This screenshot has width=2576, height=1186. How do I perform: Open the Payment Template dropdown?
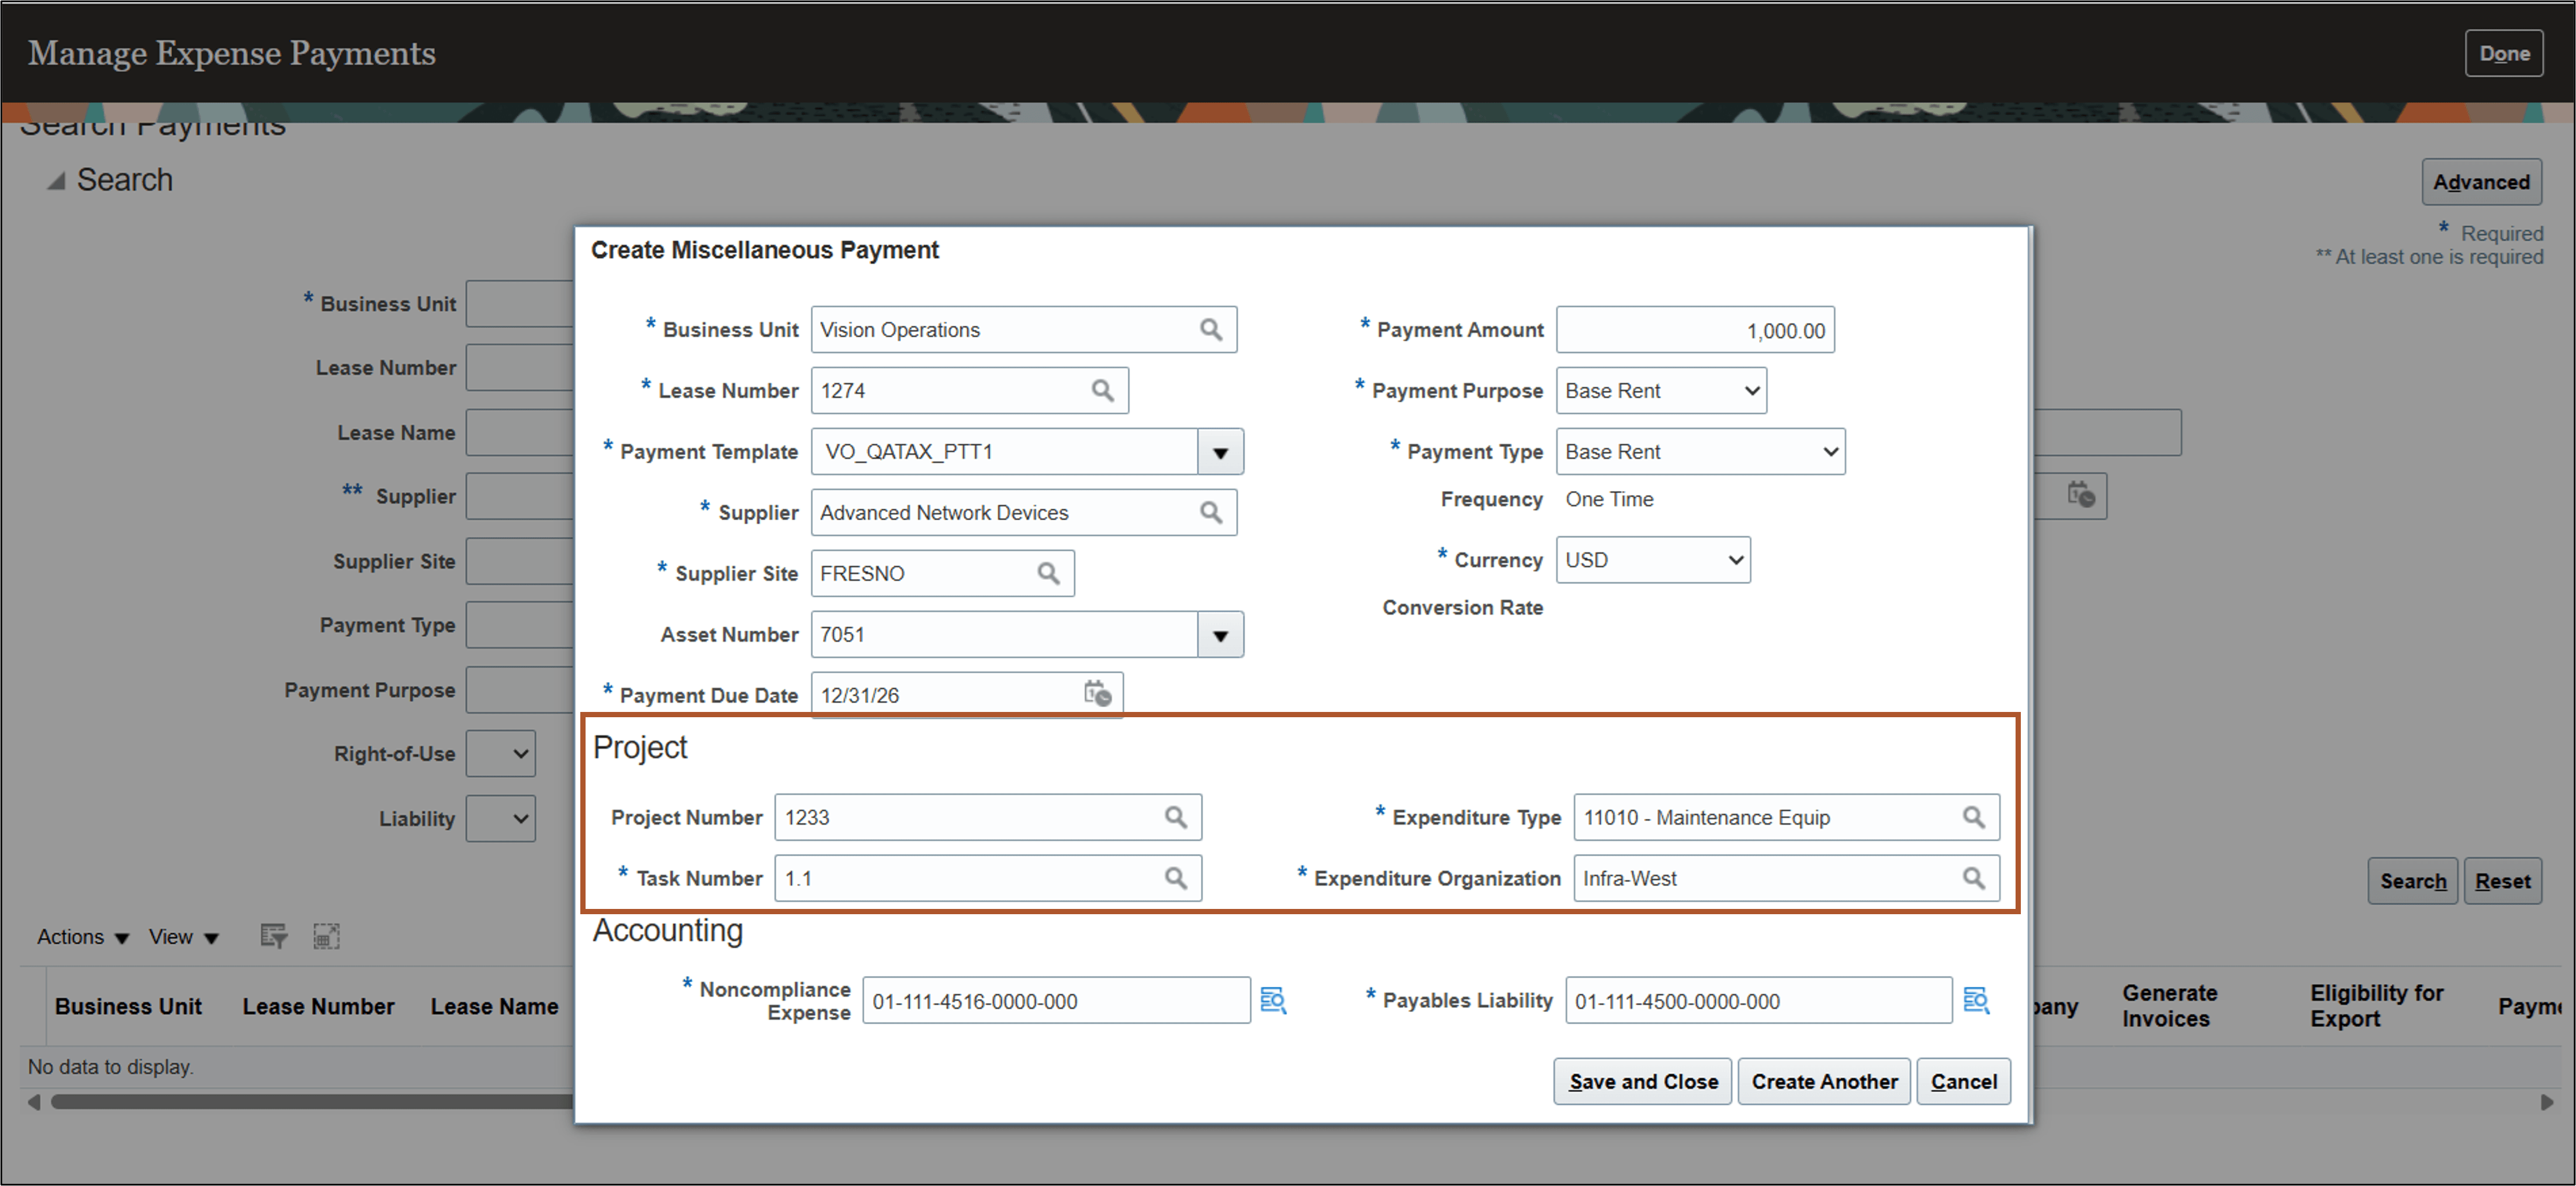point(1220,452)
